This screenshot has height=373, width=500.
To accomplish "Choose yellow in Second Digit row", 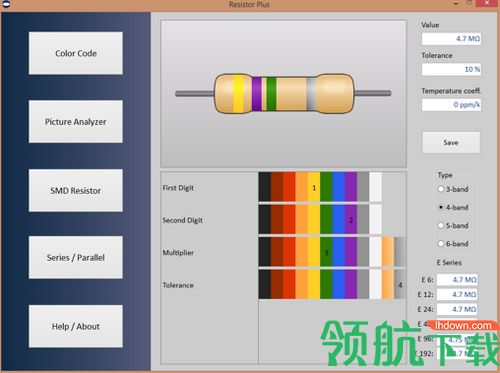I will coord(314,219).
